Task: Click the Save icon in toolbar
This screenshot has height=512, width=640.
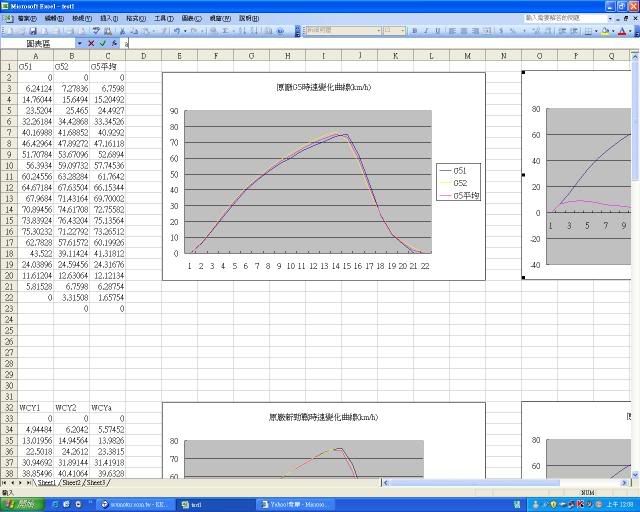Action: pyautogui.click(x=33, y=31)
